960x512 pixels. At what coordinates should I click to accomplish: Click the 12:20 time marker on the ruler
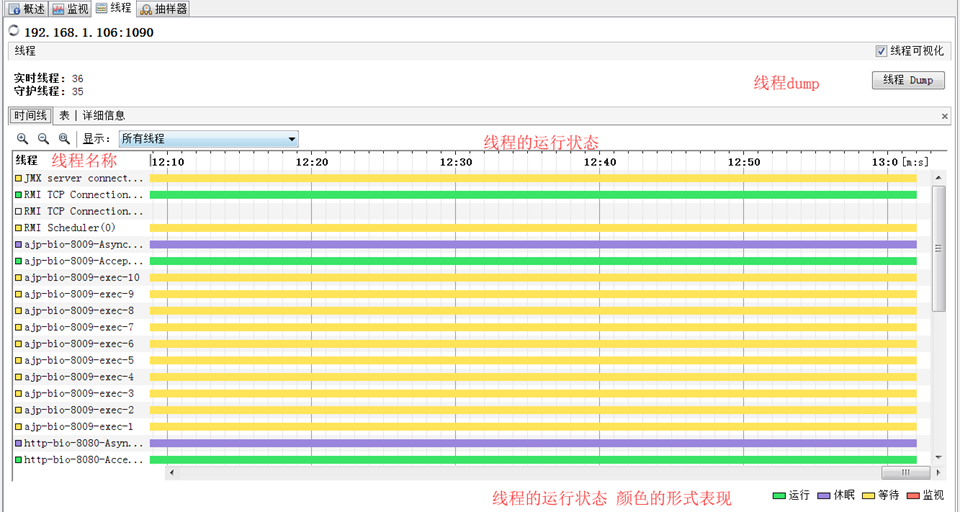(x=312, y=162)
